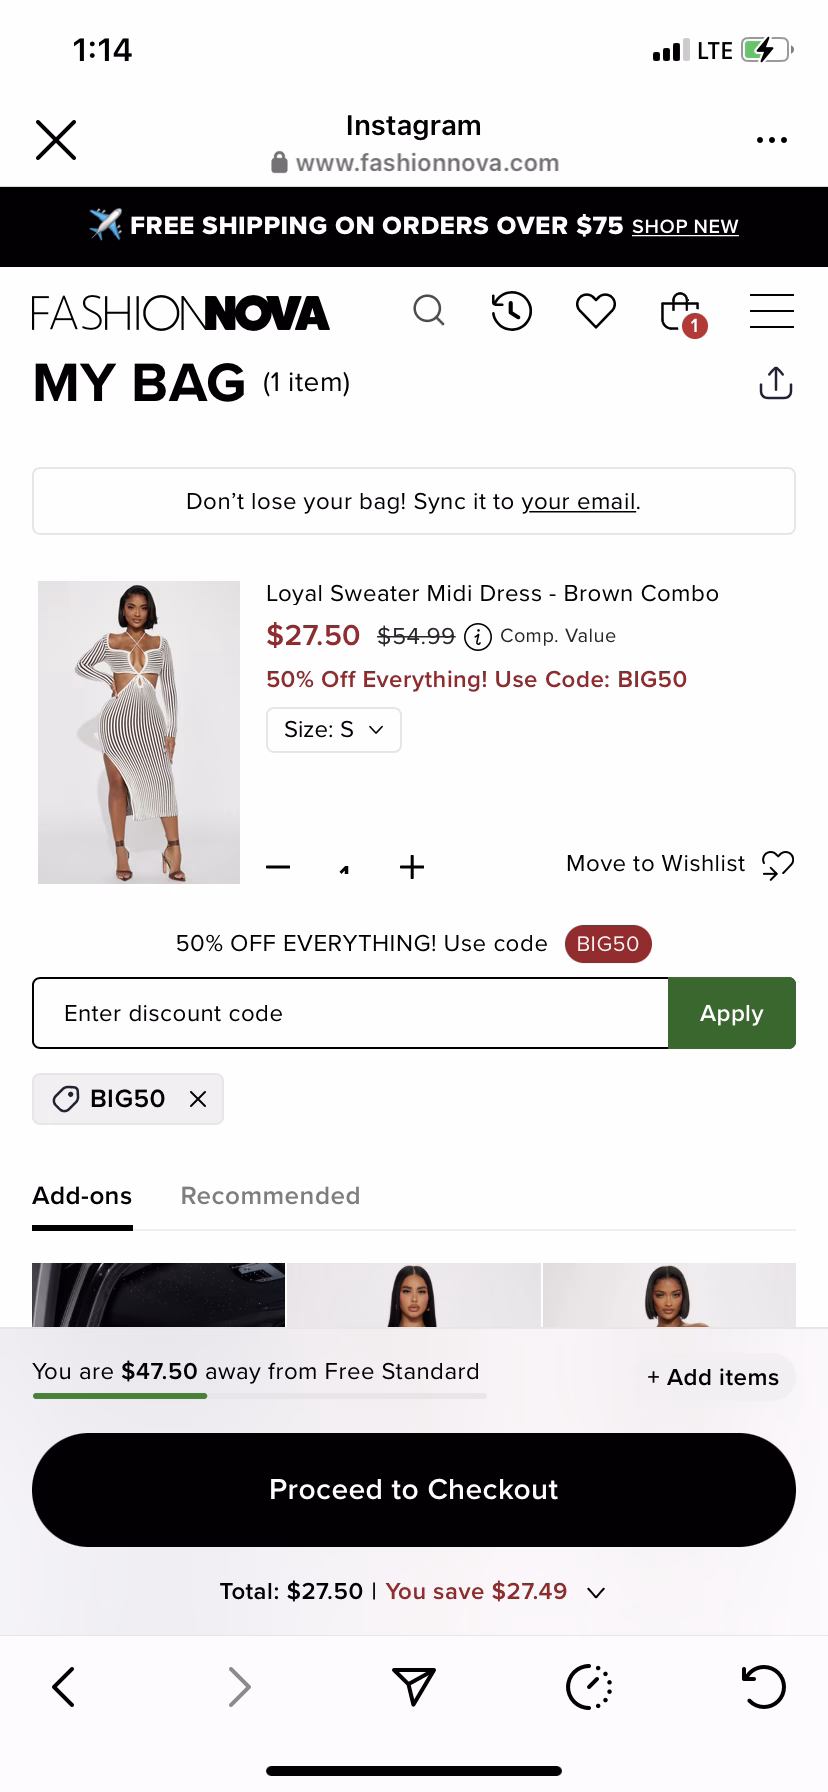Open recently viewed history icon
Viewport: 828px width, 1792px height.
[511, 311]
